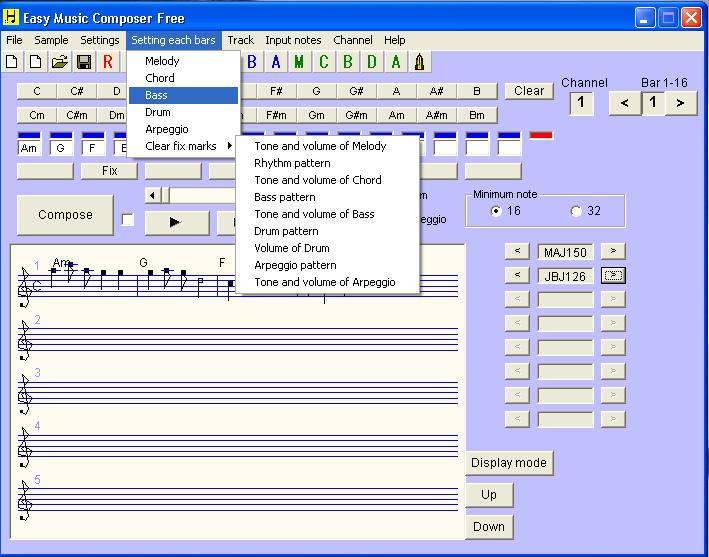This screenshot has width=709, height=557.
Task: Click the green A toolbar icon
Action: tap(396, 61)
